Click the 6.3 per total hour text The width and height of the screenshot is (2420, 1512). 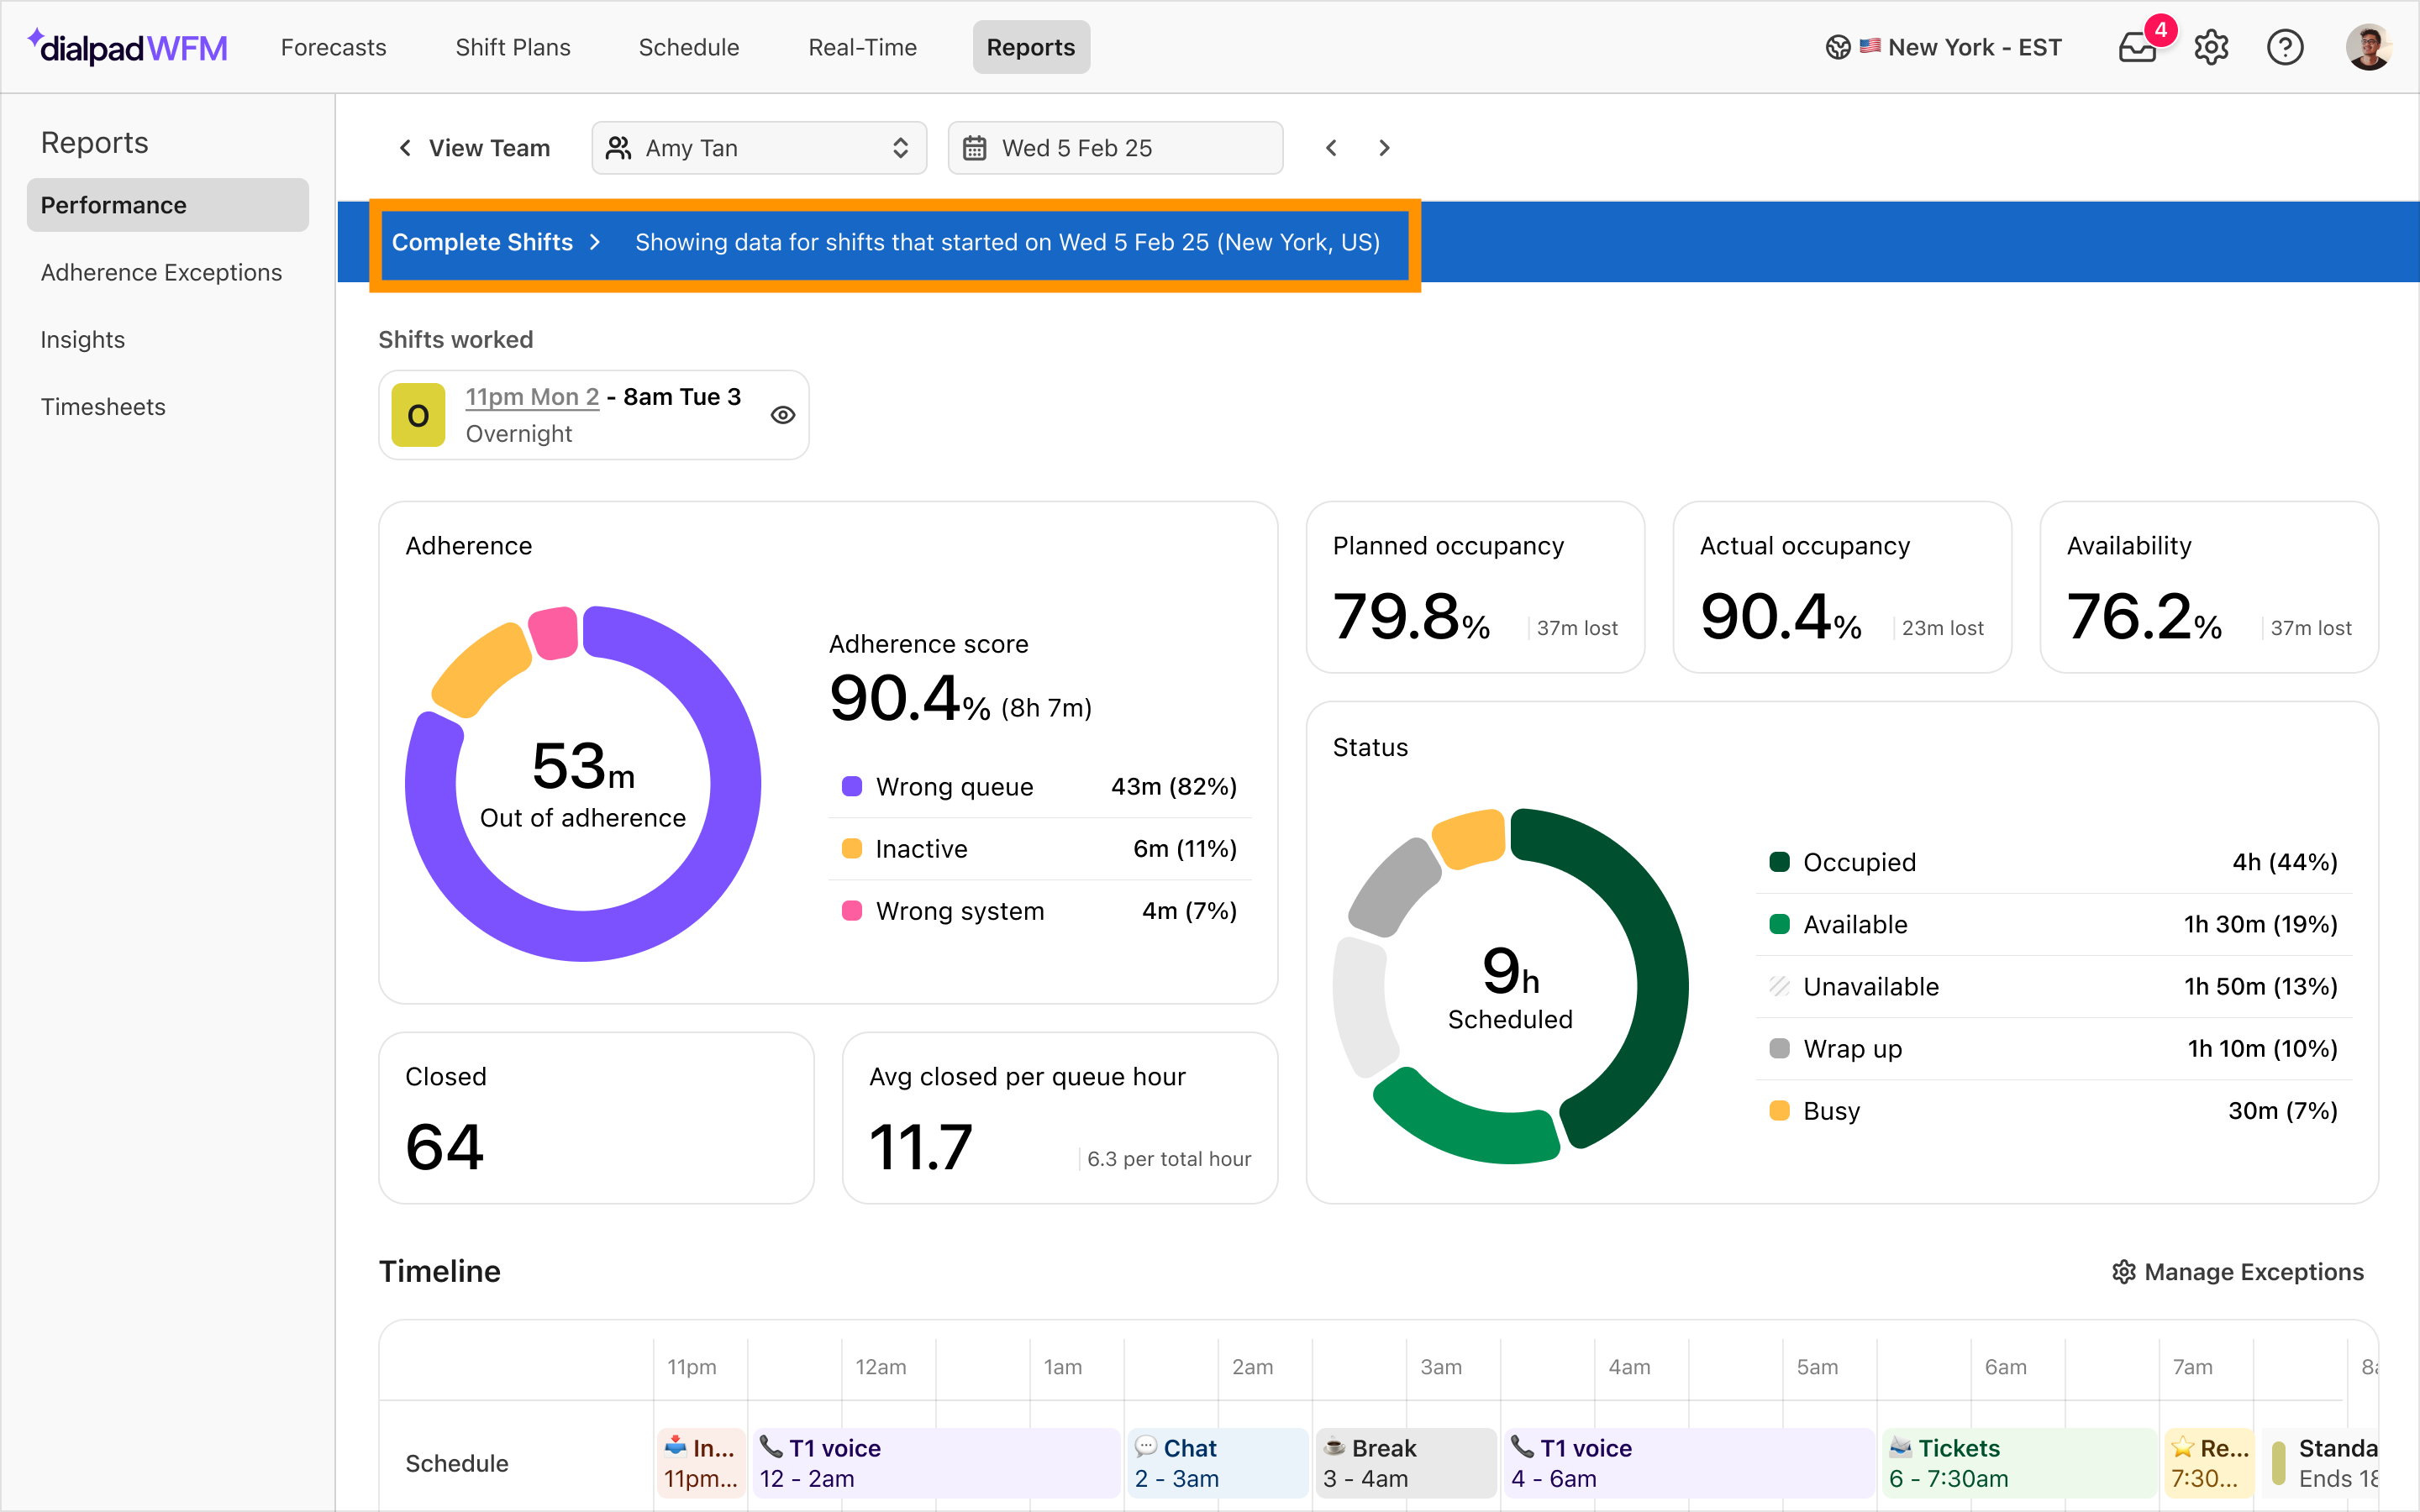[1169, 1159]
